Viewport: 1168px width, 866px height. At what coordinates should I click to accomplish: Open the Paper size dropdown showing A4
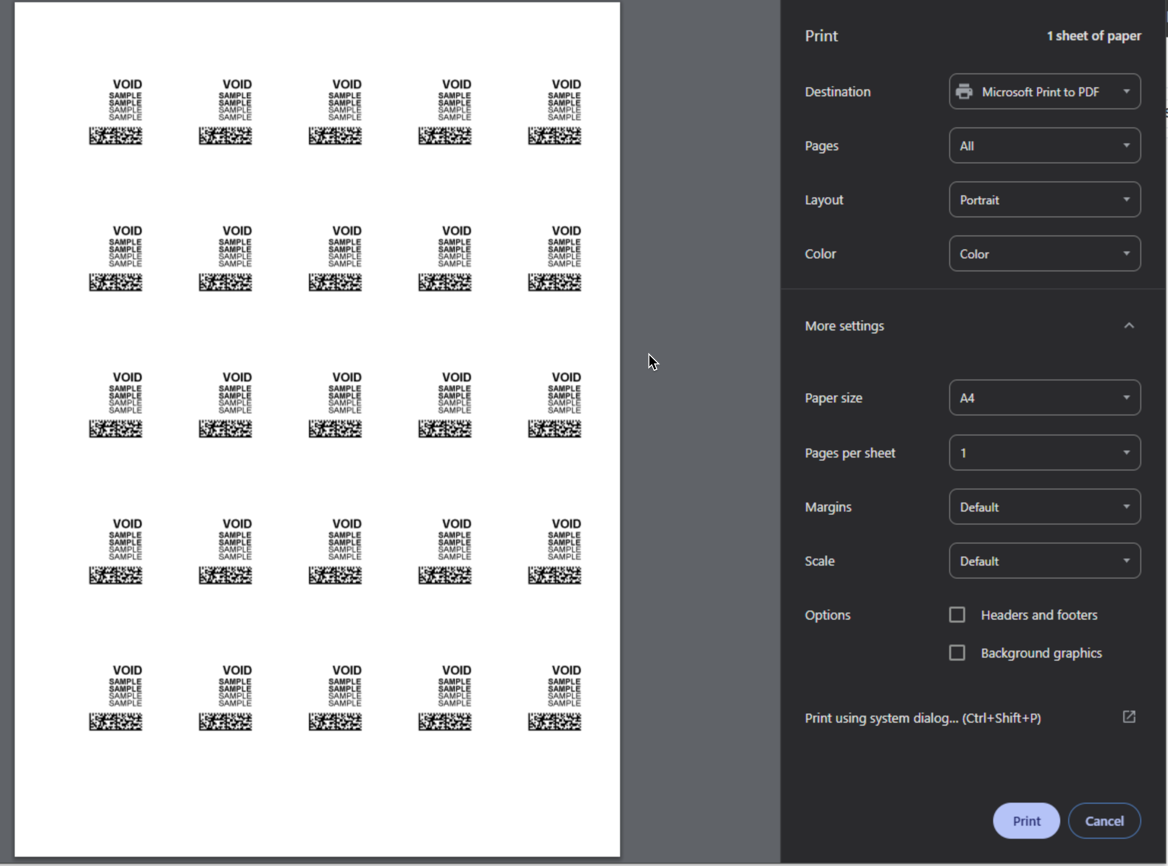(x=1044, y=397)
